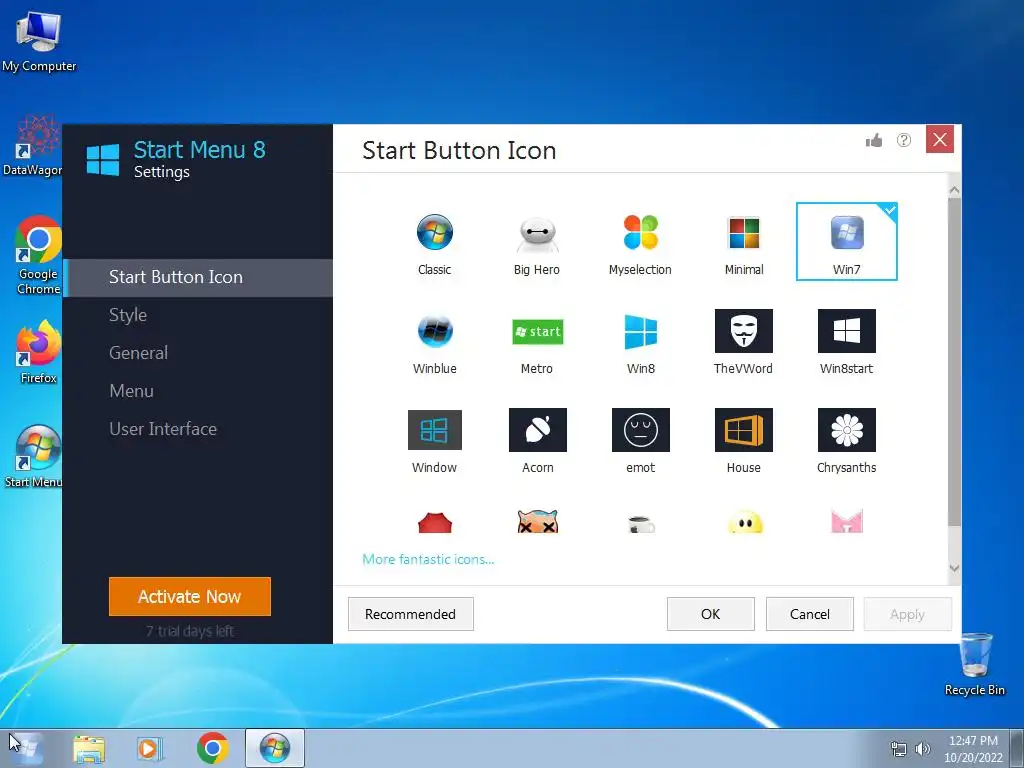Open the Windows Start button on taskbar
Image resolution: width=1024 pixels, height=768 pixels.
(26, 748)
